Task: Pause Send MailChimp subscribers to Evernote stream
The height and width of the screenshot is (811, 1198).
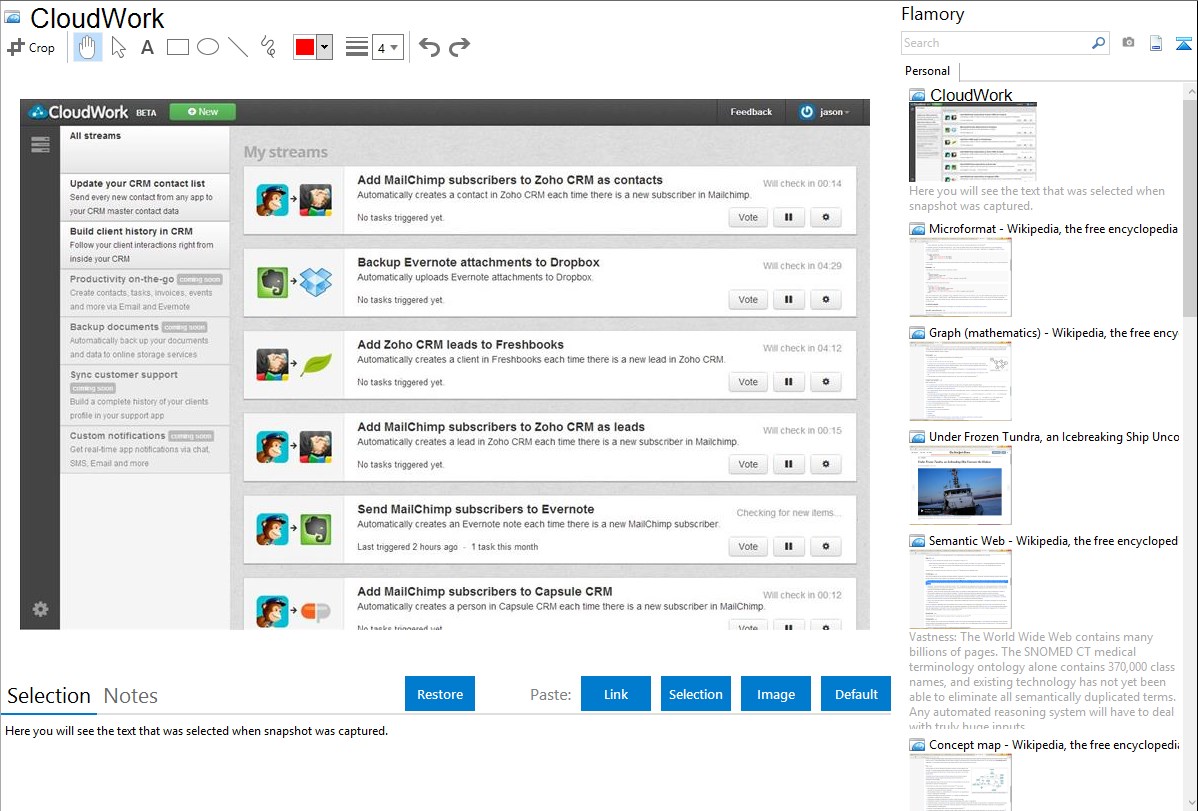Action: (788, 547)
